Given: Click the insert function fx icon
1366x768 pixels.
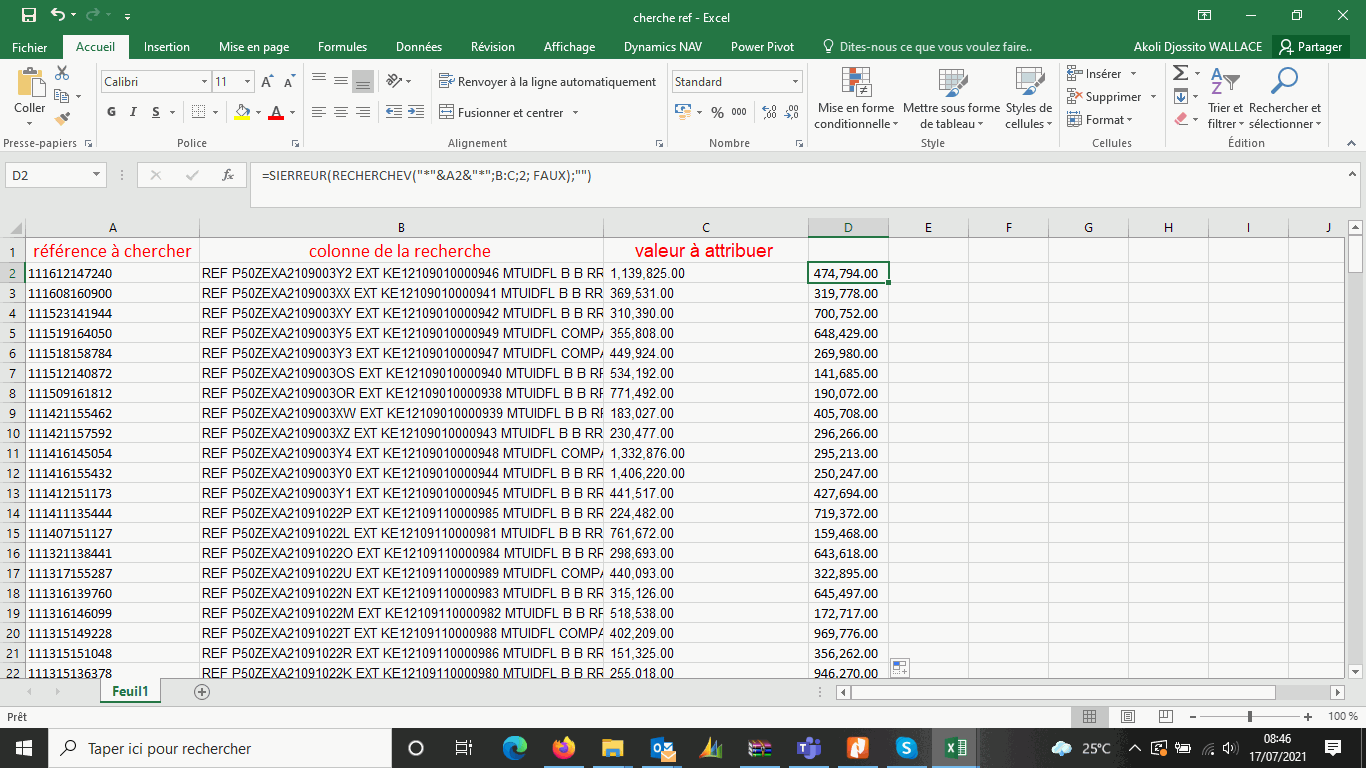Looking at the screenshot, I should (228, 175).
